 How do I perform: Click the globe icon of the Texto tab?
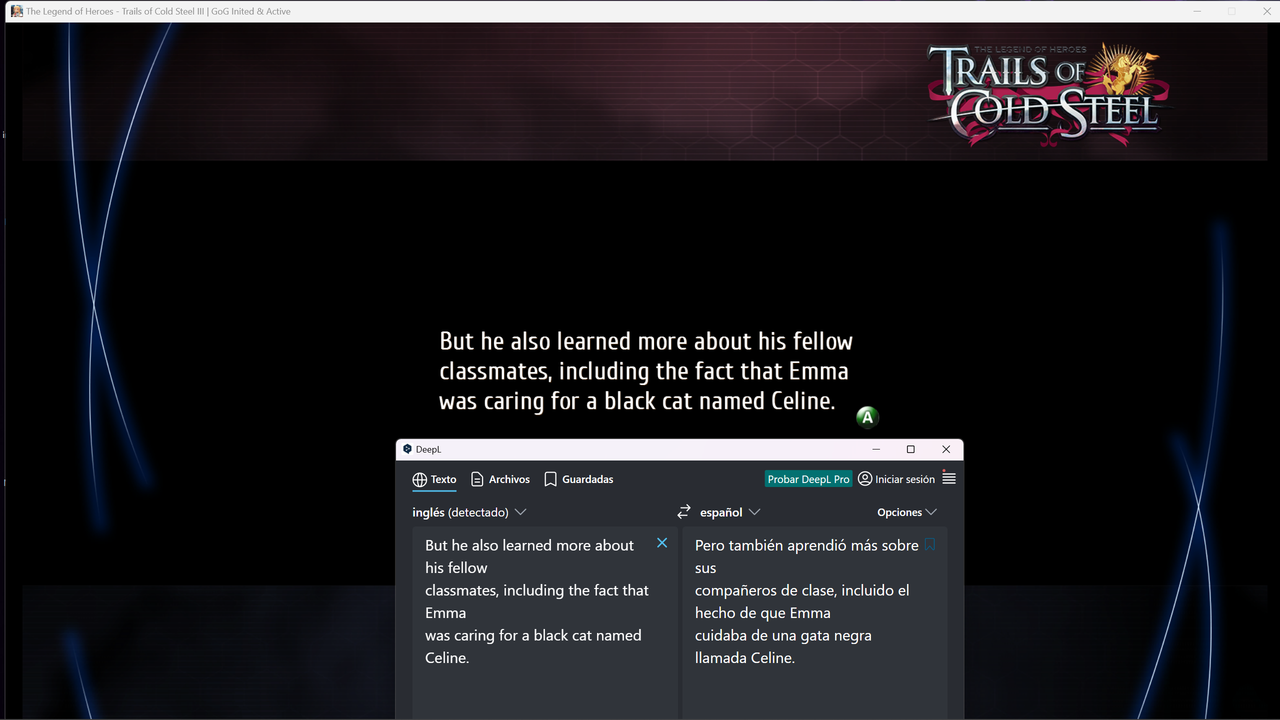click(420, 480)
